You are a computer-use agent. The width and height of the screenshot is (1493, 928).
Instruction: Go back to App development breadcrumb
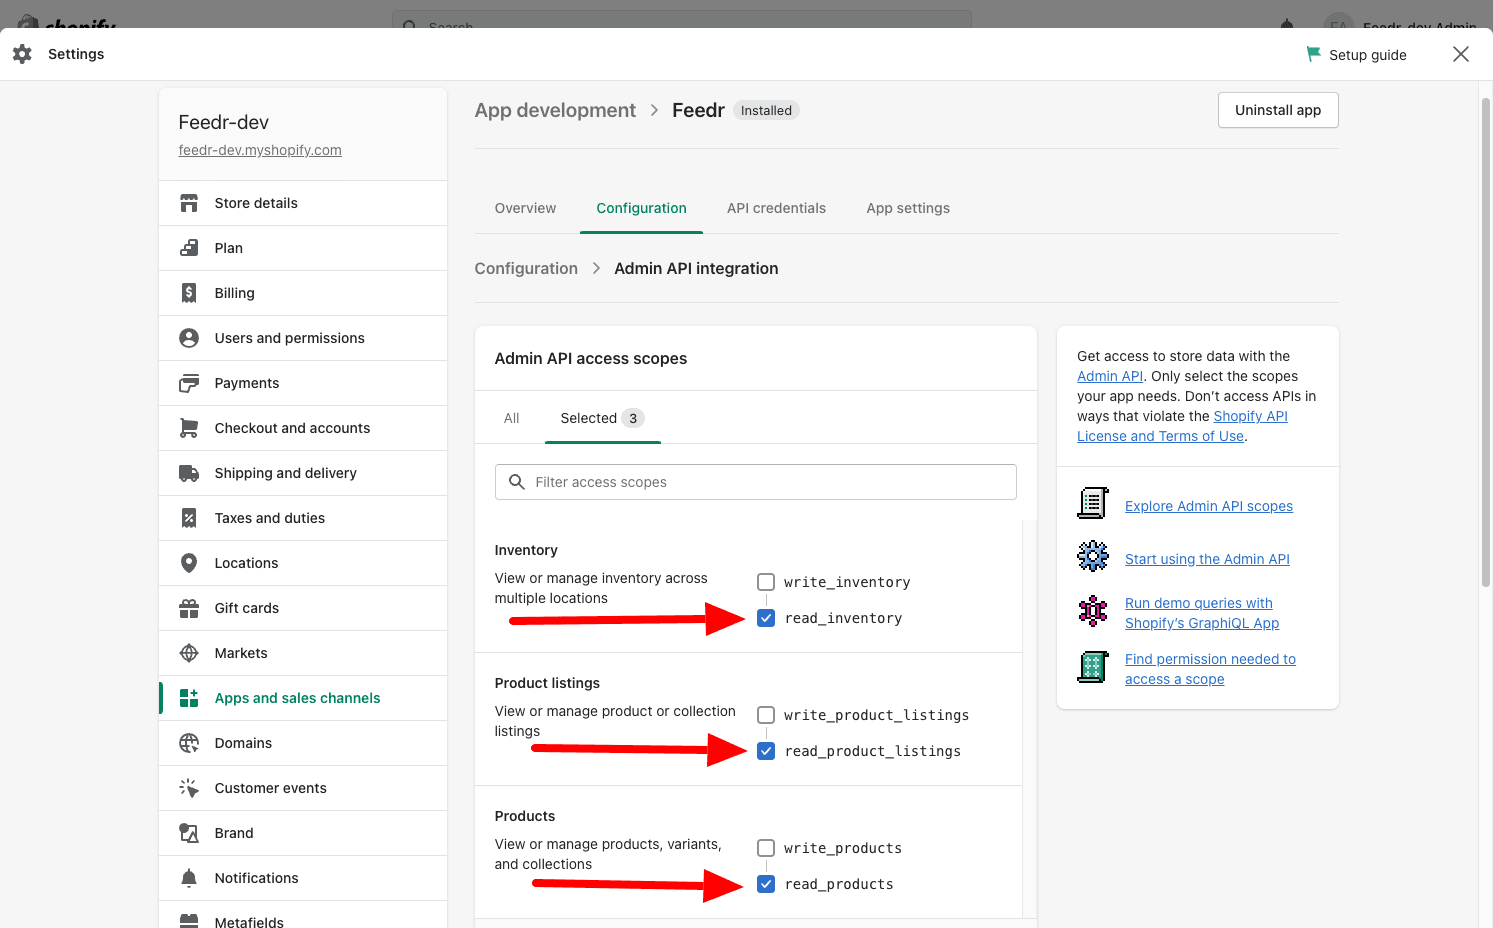[x=555, y=110]
